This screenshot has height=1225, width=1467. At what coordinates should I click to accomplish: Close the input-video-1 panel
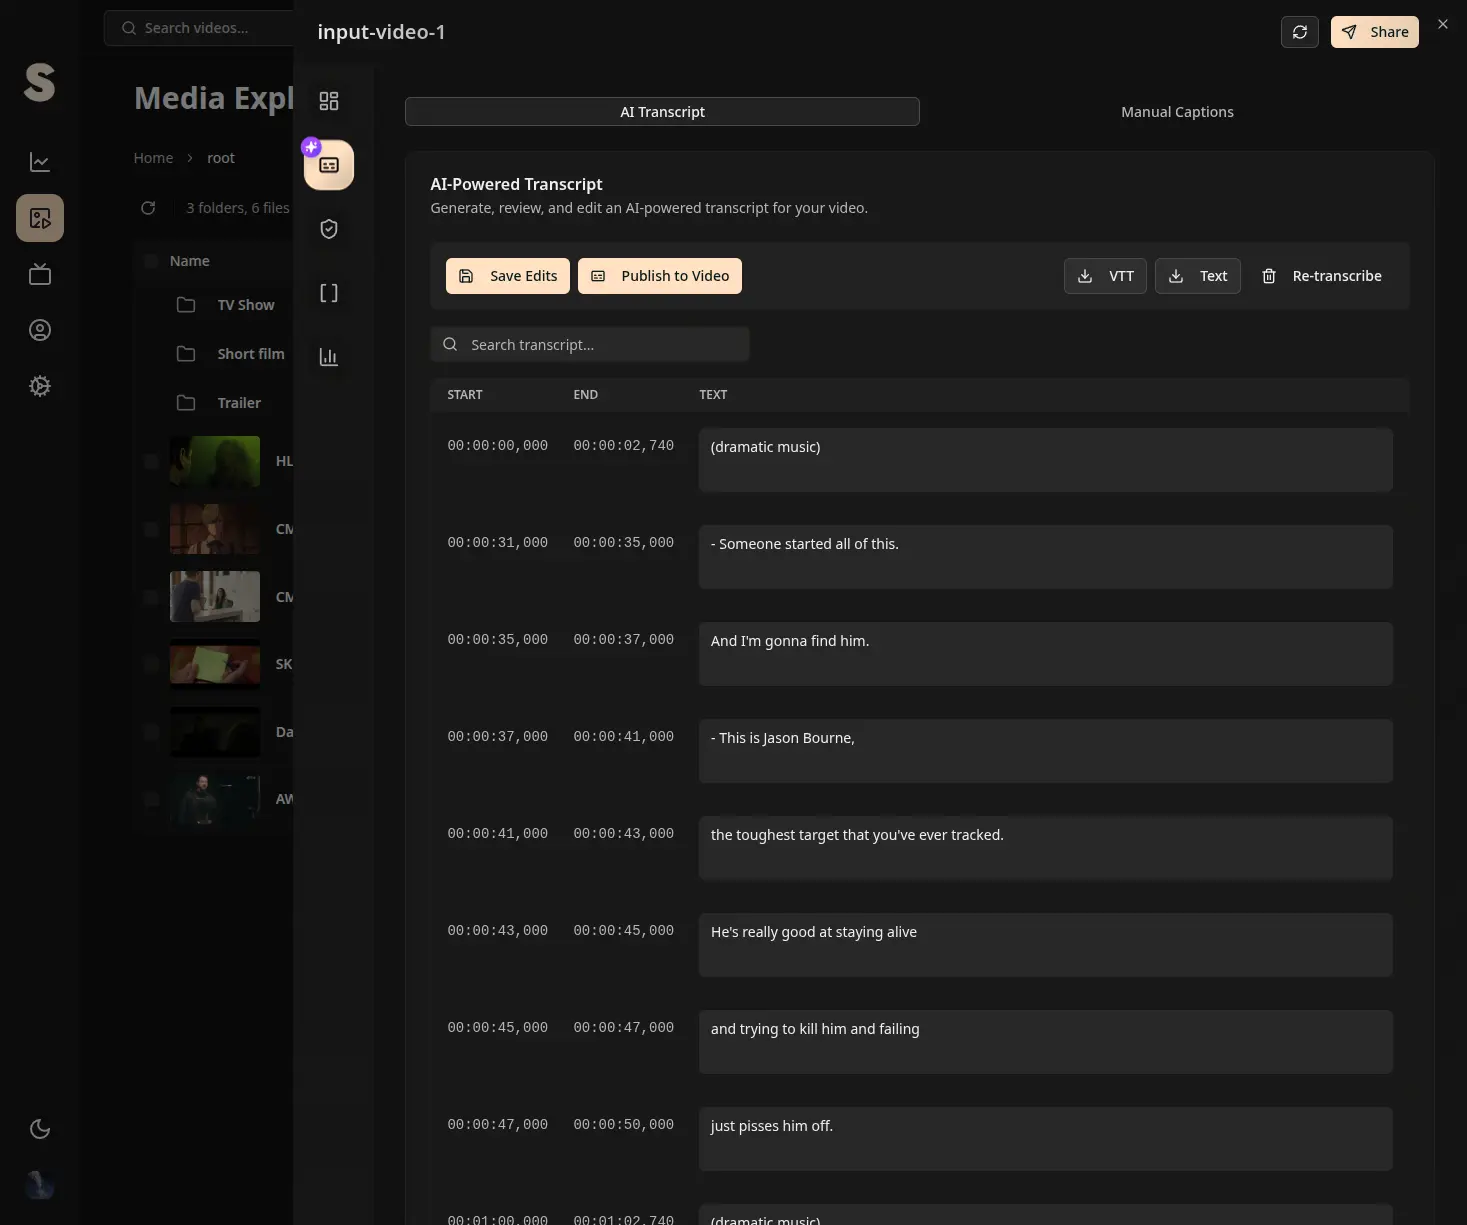point(1442,24)
